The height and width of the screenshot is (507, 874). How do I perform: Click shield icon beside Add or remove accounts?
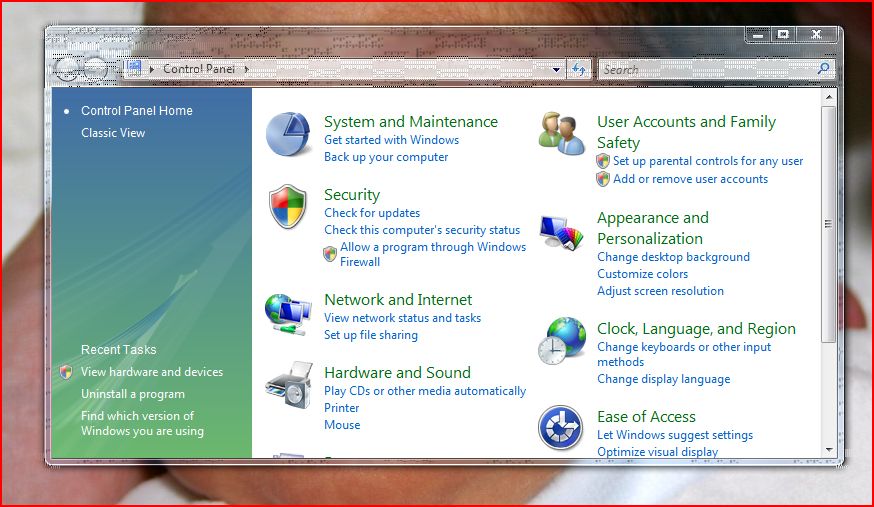coord(603,179)
